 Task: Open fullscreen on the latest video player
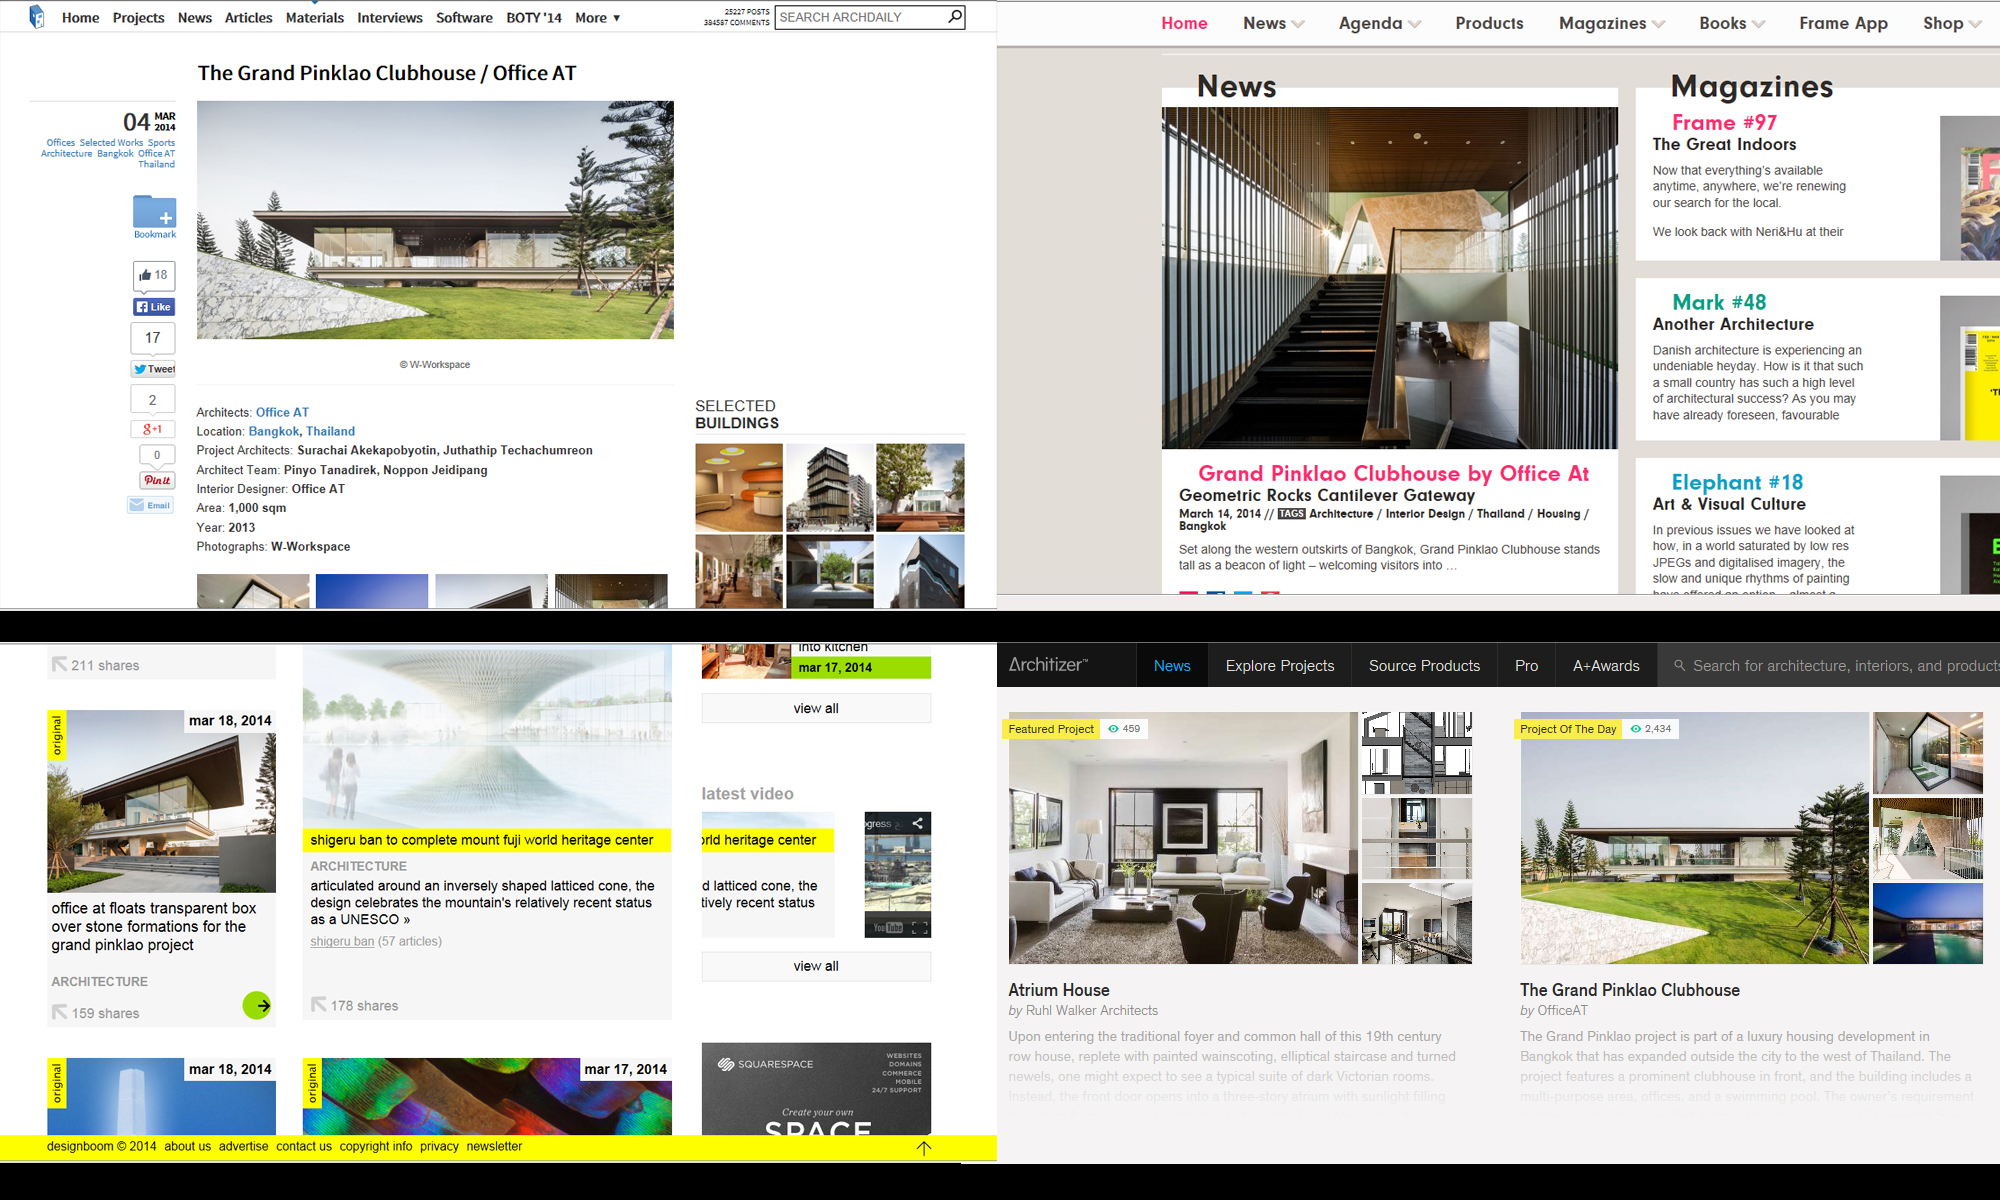(920, 928)
